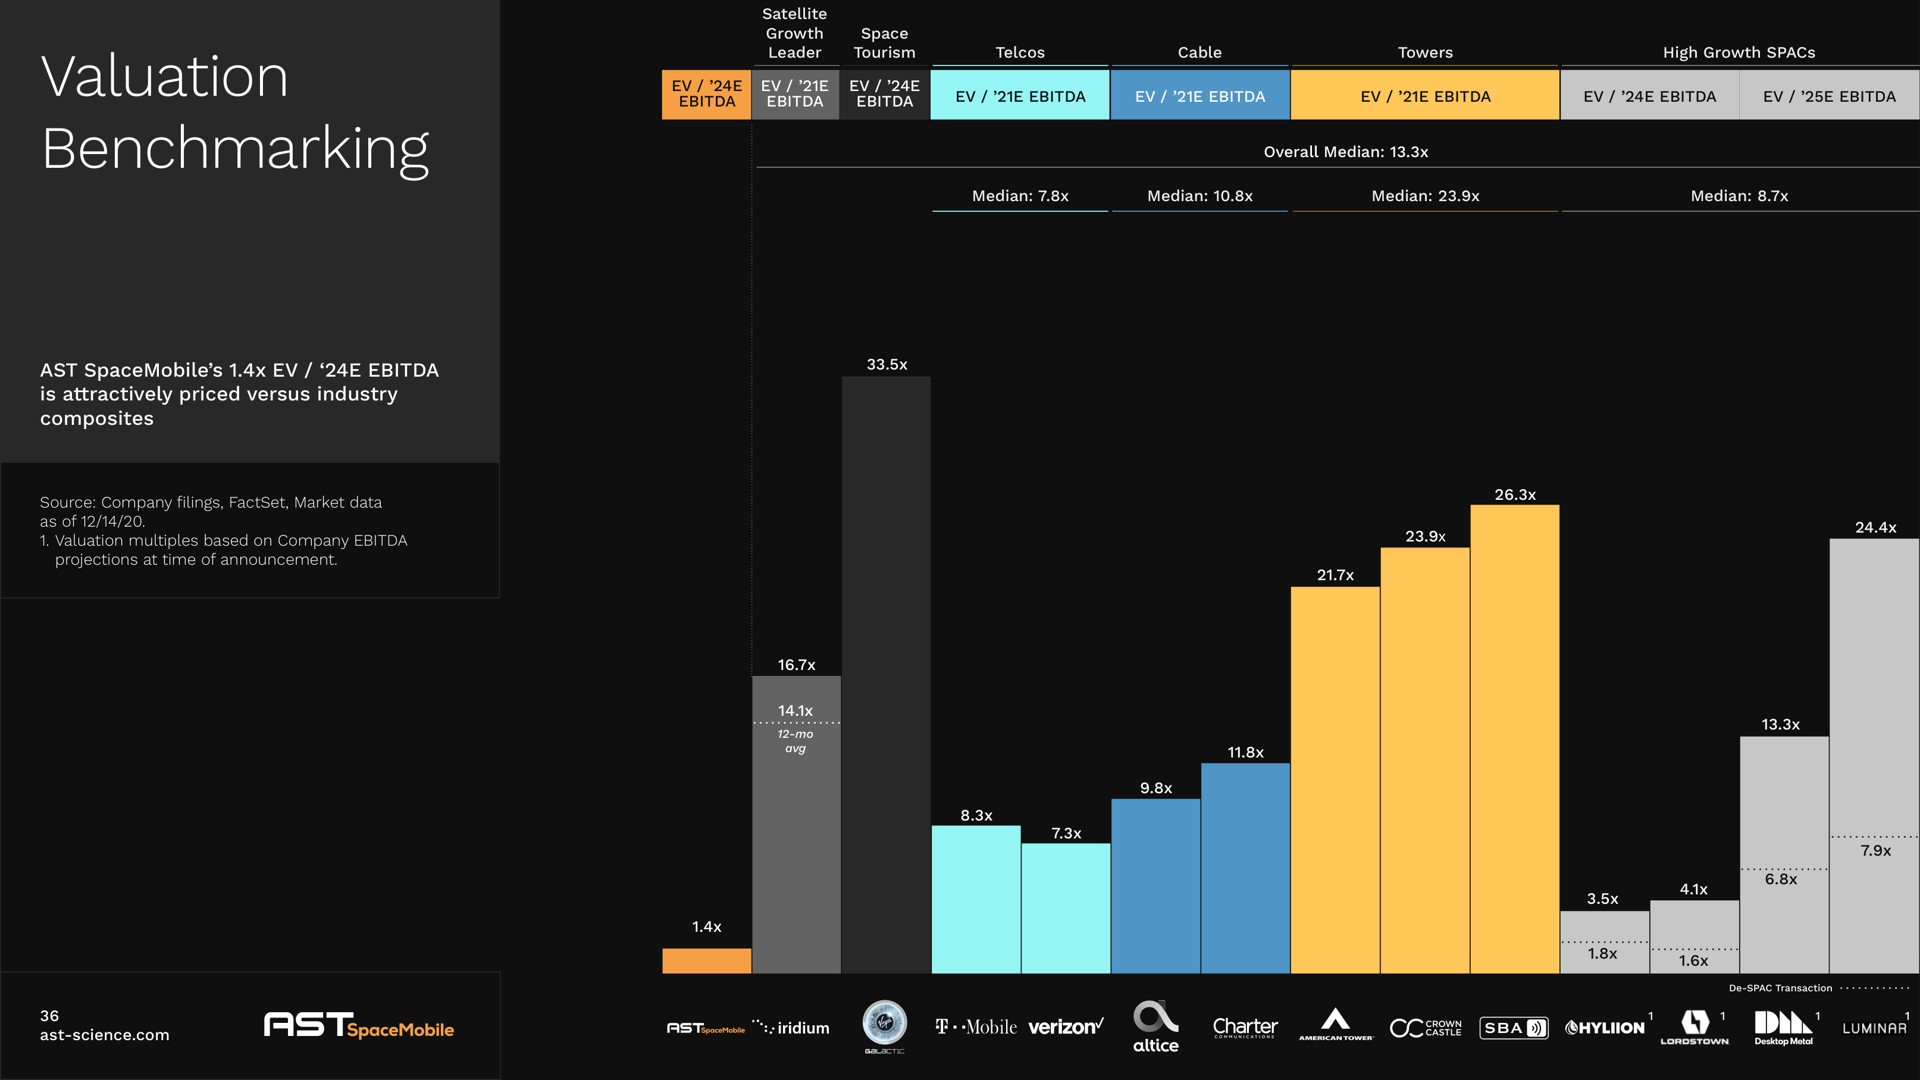The height and width of the screenshot is (1080, 1920).
Task: Click the ast-science.com footer link
Action: (104, 1035)
